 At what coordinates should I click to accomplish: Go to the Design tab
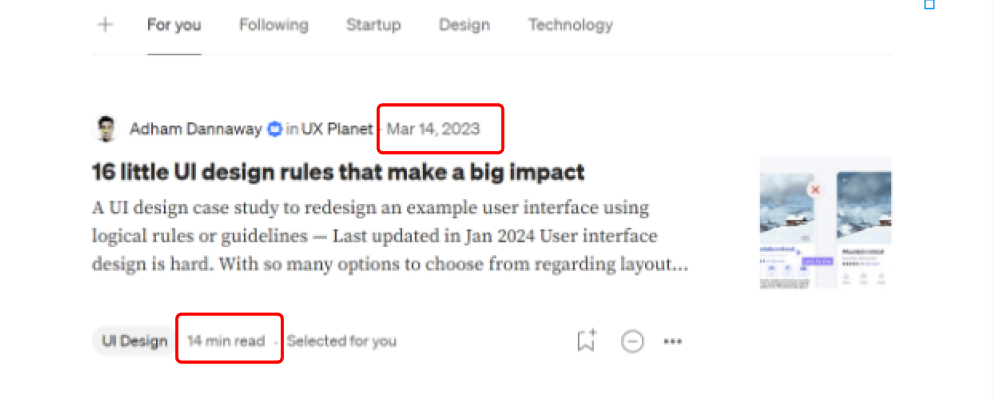(x=464, y=25)
